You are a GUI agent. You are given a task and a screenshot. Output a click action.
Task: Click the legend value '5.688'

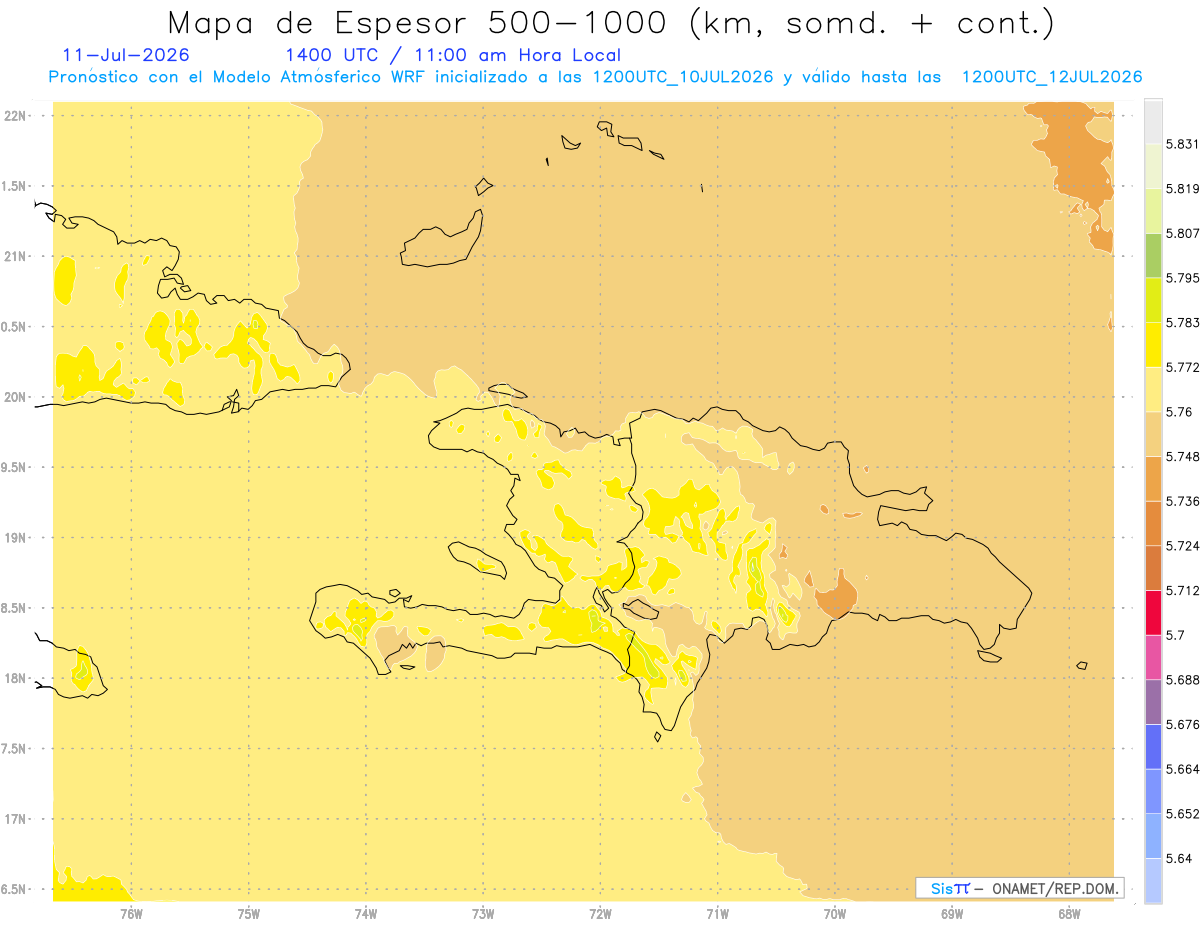point(1182,680)
